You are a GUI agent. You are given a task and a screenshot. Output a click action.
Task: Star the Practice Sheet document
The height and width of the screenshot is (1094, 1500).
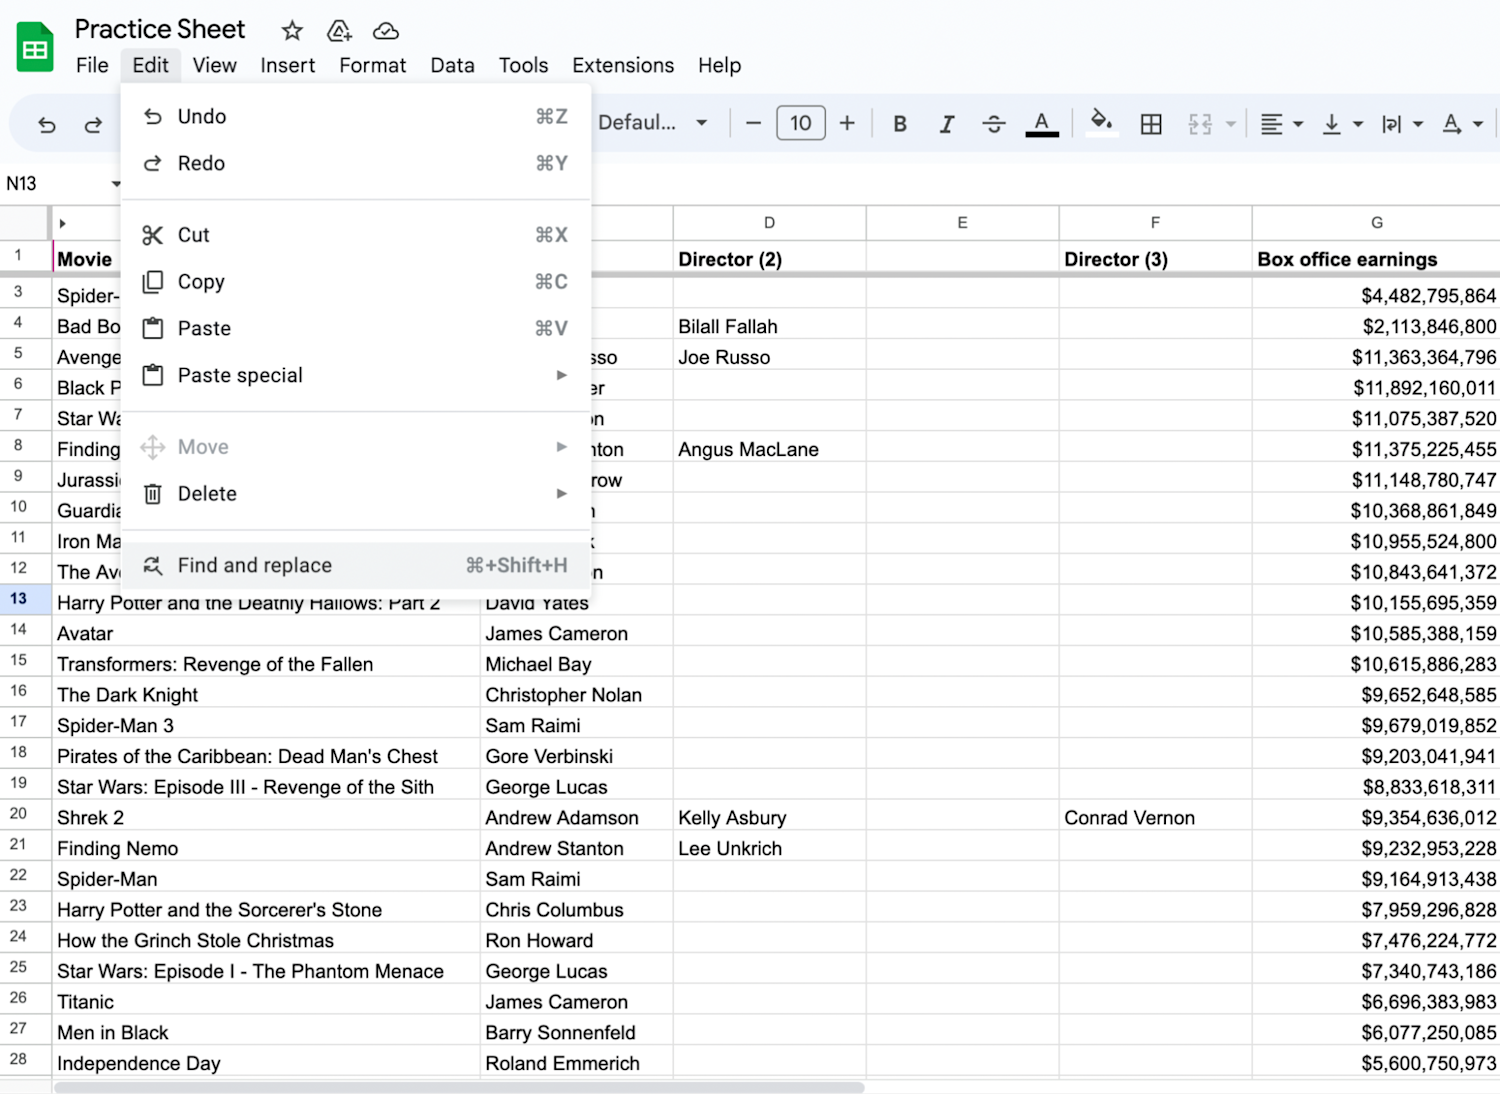pos(292,31)
